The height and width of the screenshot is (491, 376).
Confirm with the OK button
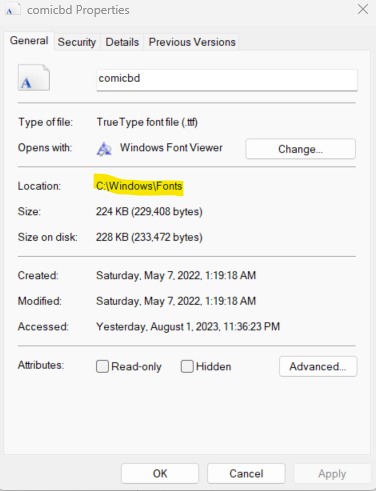[160, 473]
